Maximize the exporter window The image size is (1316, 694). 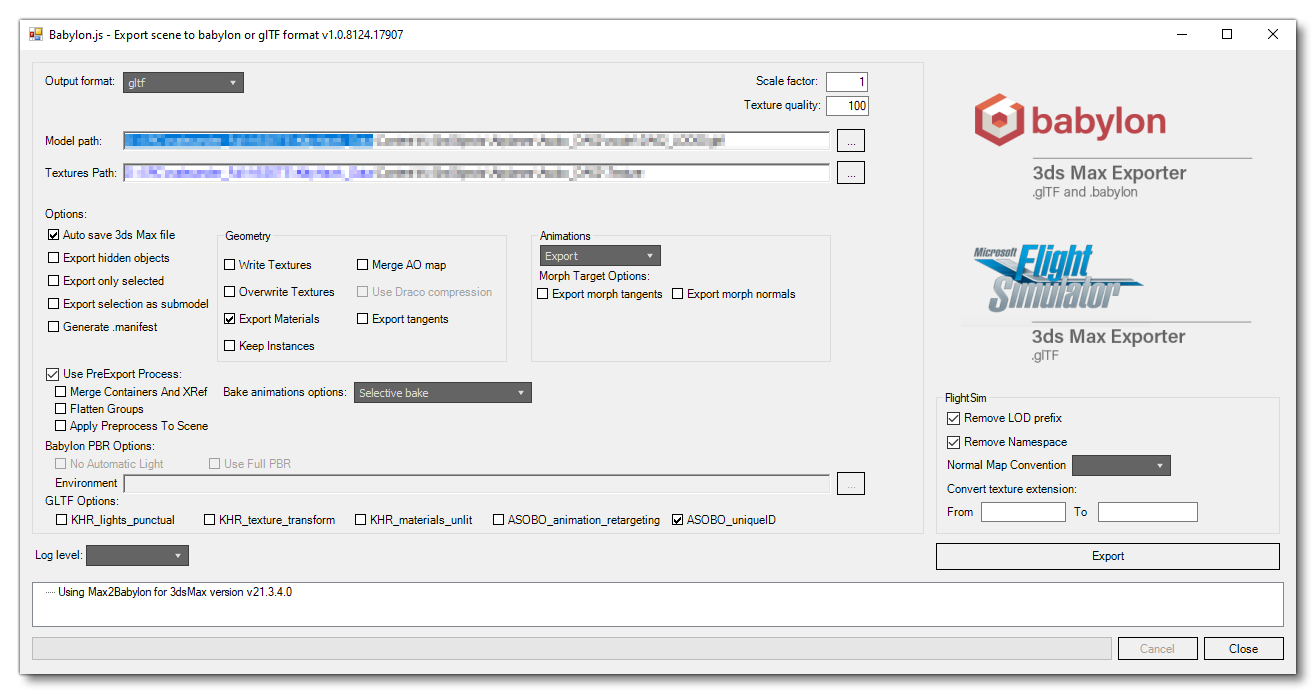click(x=1227, y=34)
